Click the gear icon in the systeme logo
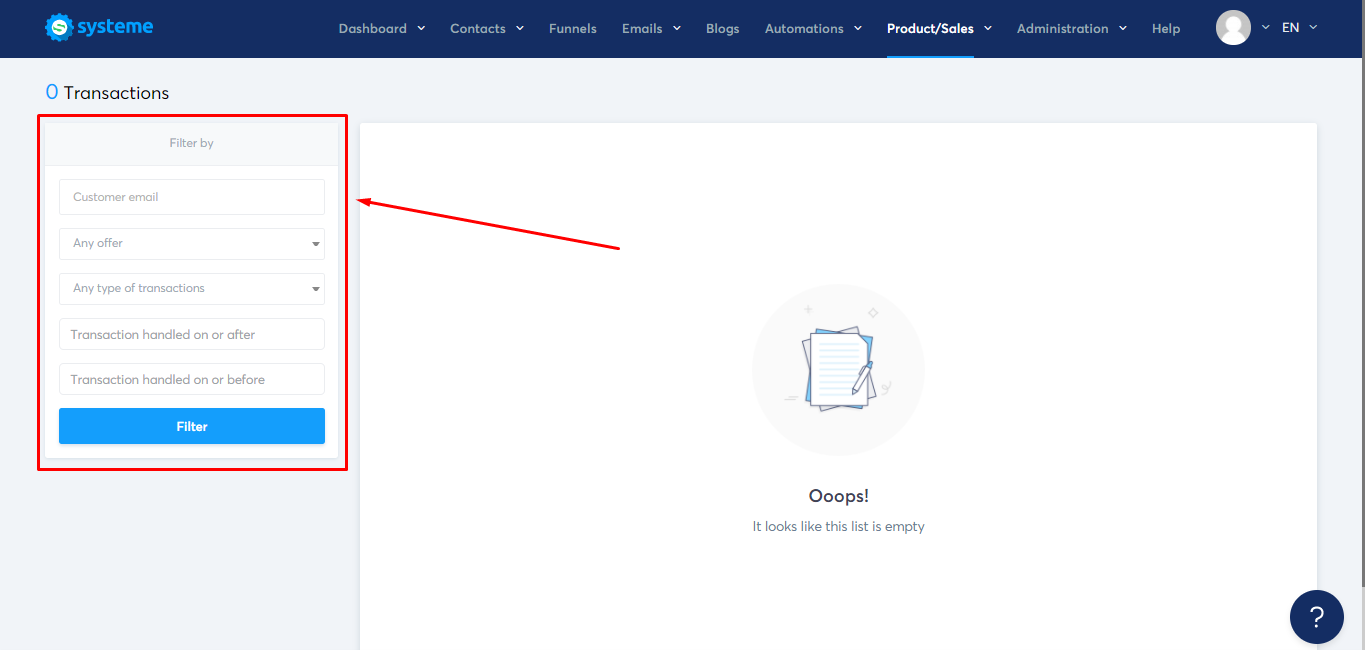Viewport: 1365px width, 650px height. pyautogui.click(x=59, y=26)
